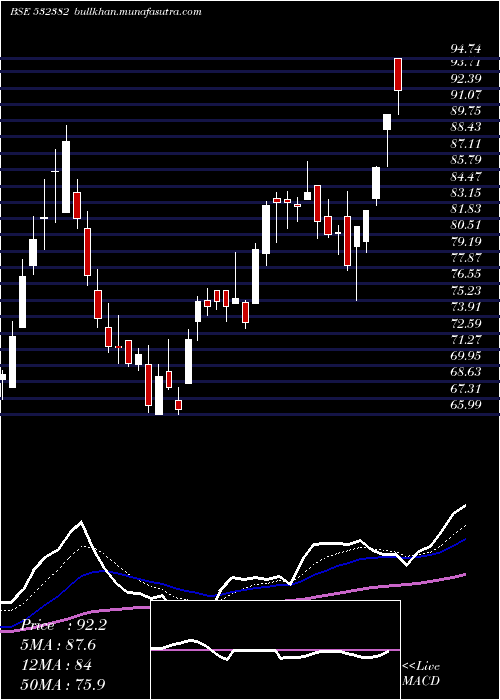Click the 67.31 price axis label
Image resolution: width=500 pixels, height=700 pixels.
466,388
